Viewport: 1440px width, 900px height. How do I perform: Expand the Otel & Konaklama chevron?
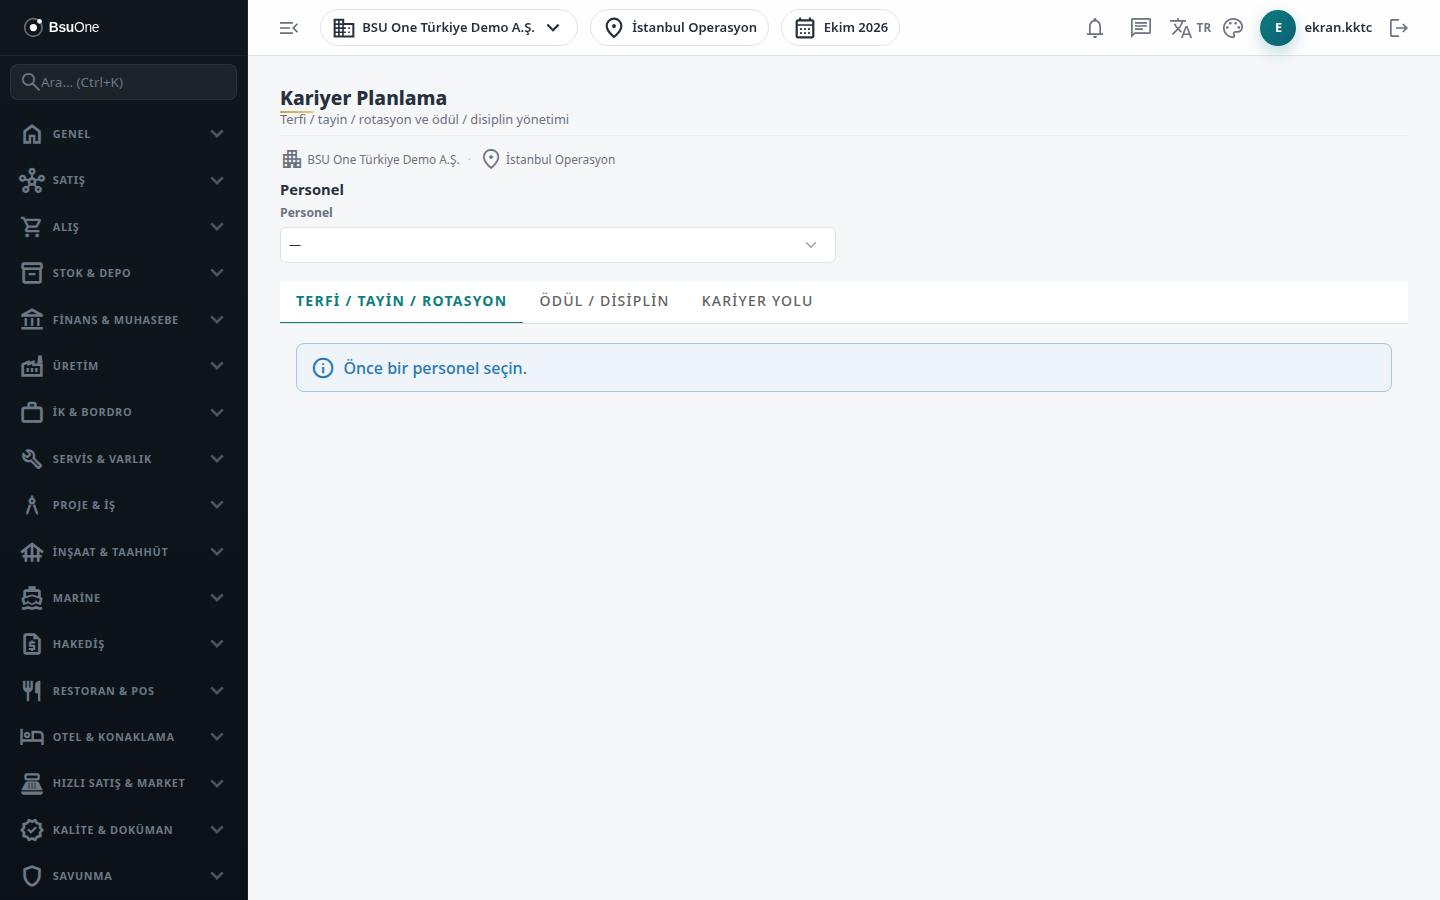coord(217,737)
